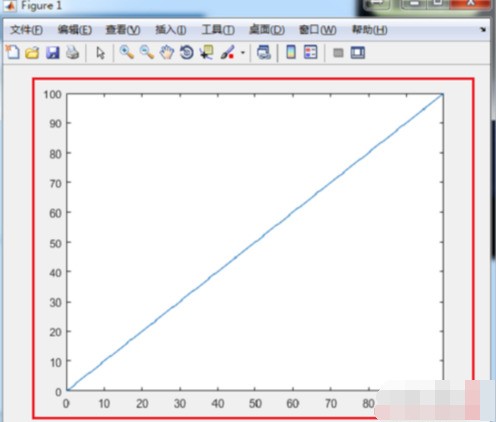Click the dock arrow at menu bar end
The height and width of the screenshot is (422, 496).
point(483,30)
